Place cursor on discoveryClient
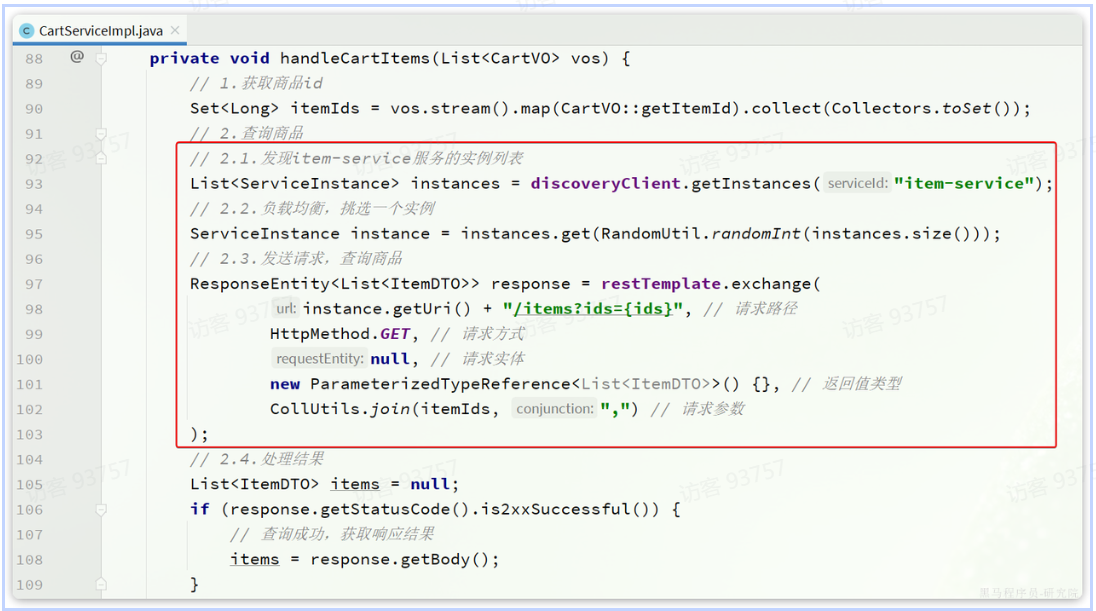 click(605, 183)
